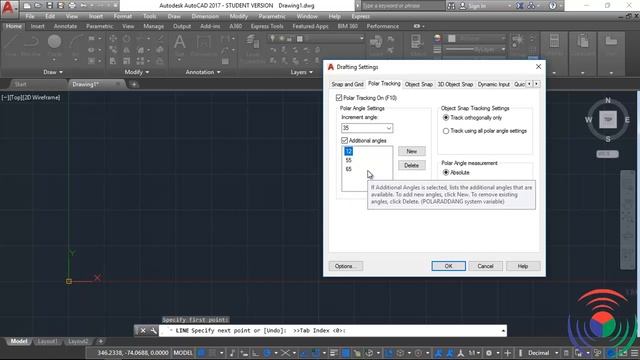640x360 pixels.
Task: Select the Polyline tool in Draw panel
Action: coord(31,45)
